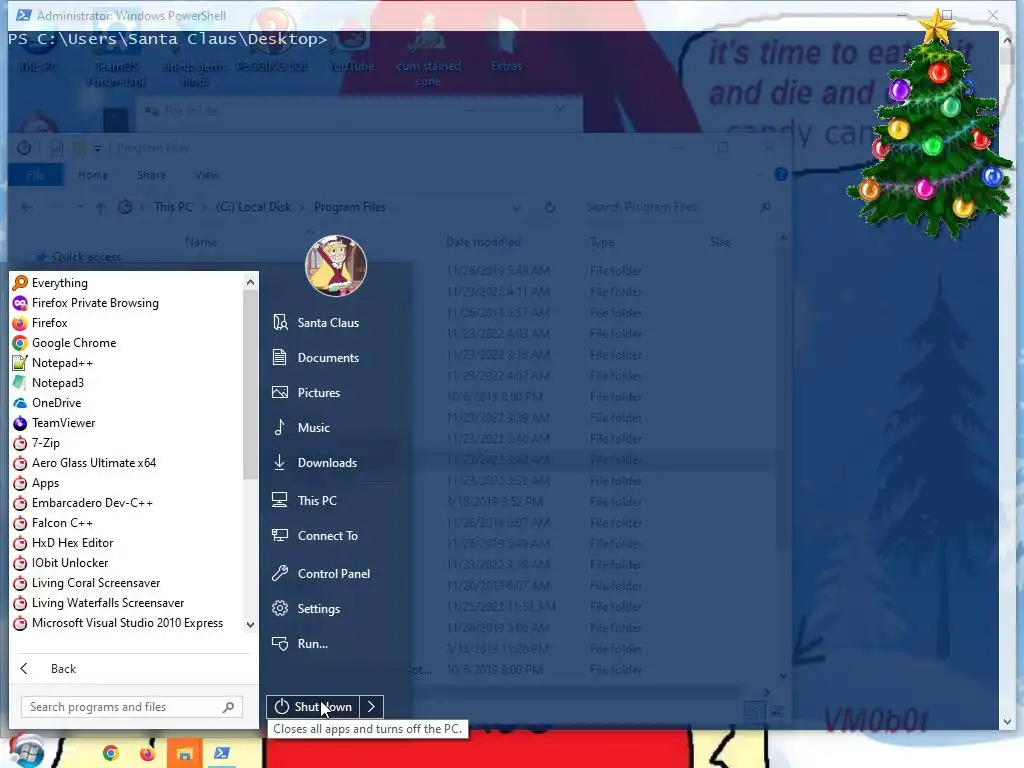1024x768 pixels.
Task: Click the Shut Down button
Action: [x=313, y=707]
